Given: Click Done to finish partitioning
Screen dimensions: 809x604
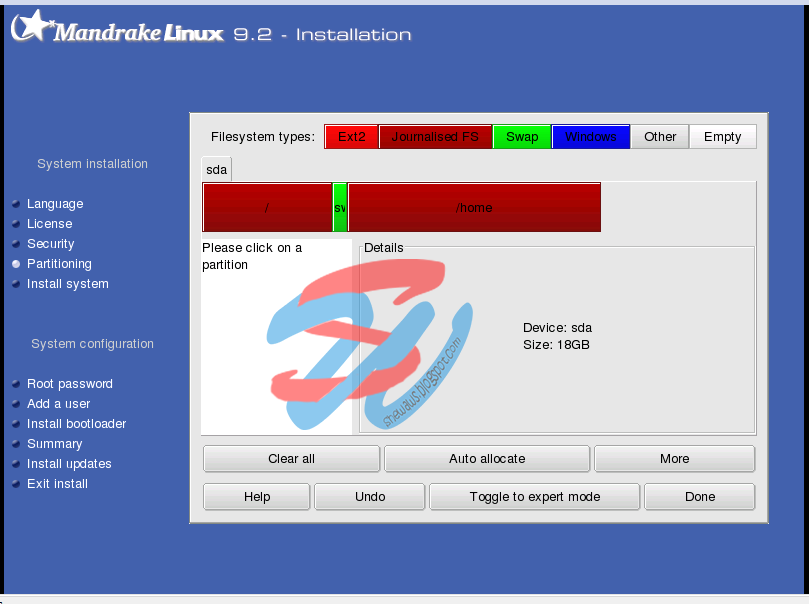Looking at the screenshot, I should pyautogui.click(x=699, y=496).
